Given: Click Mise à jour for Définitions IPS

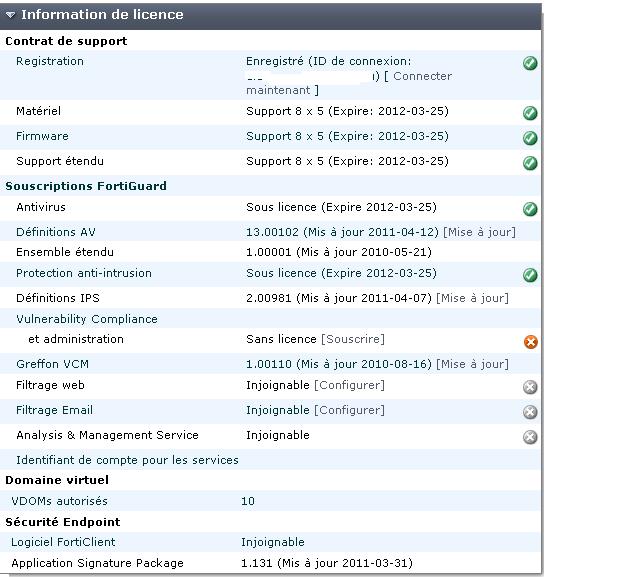Looking at the screenshot, I should tap(472, 298).
